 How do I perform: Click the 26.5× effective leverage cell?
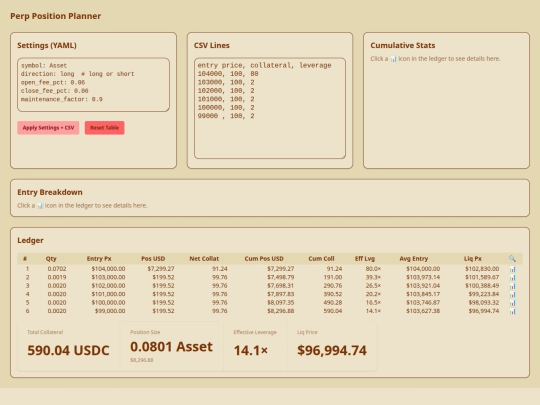(373, 285)
